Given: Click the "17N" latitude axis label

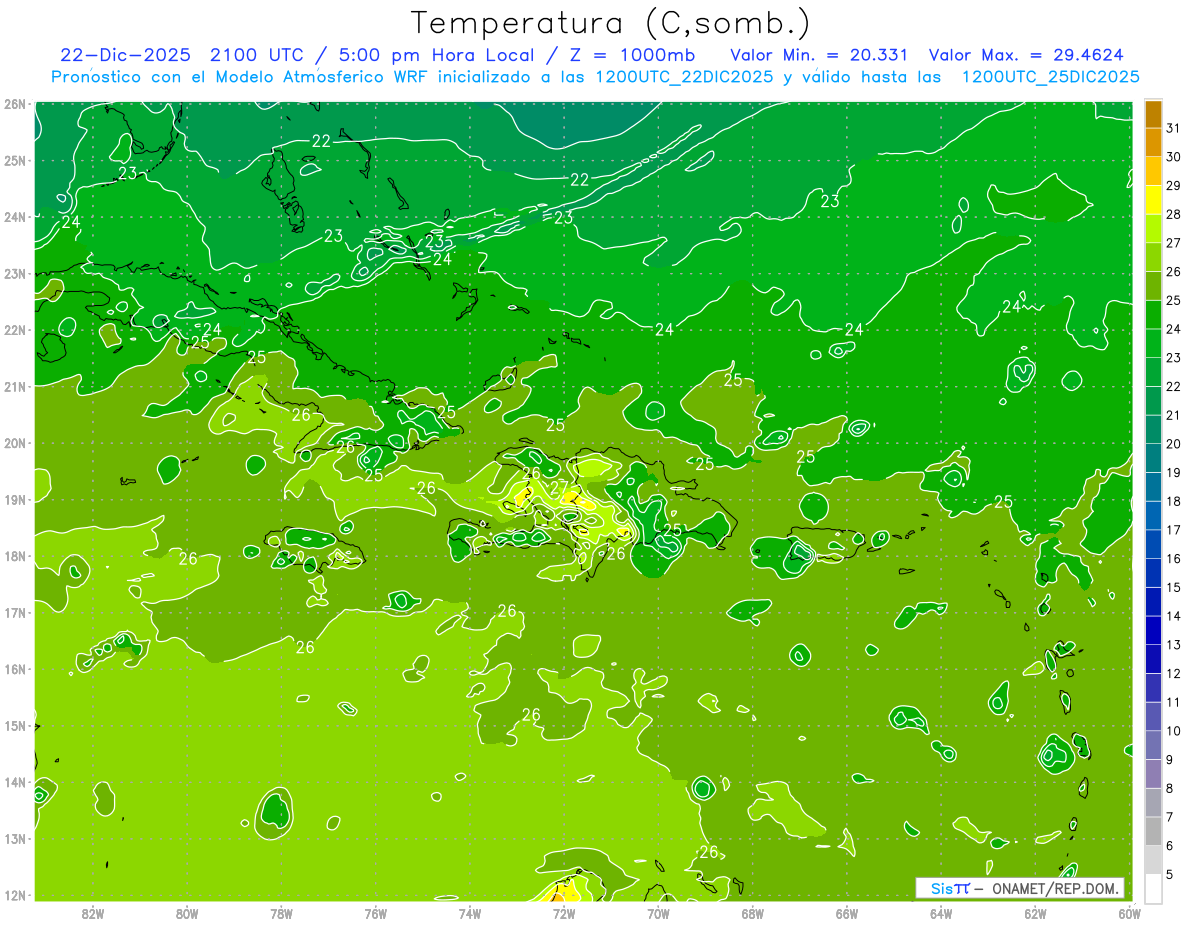Looking at the screenshot, I should tap(15, 612).
